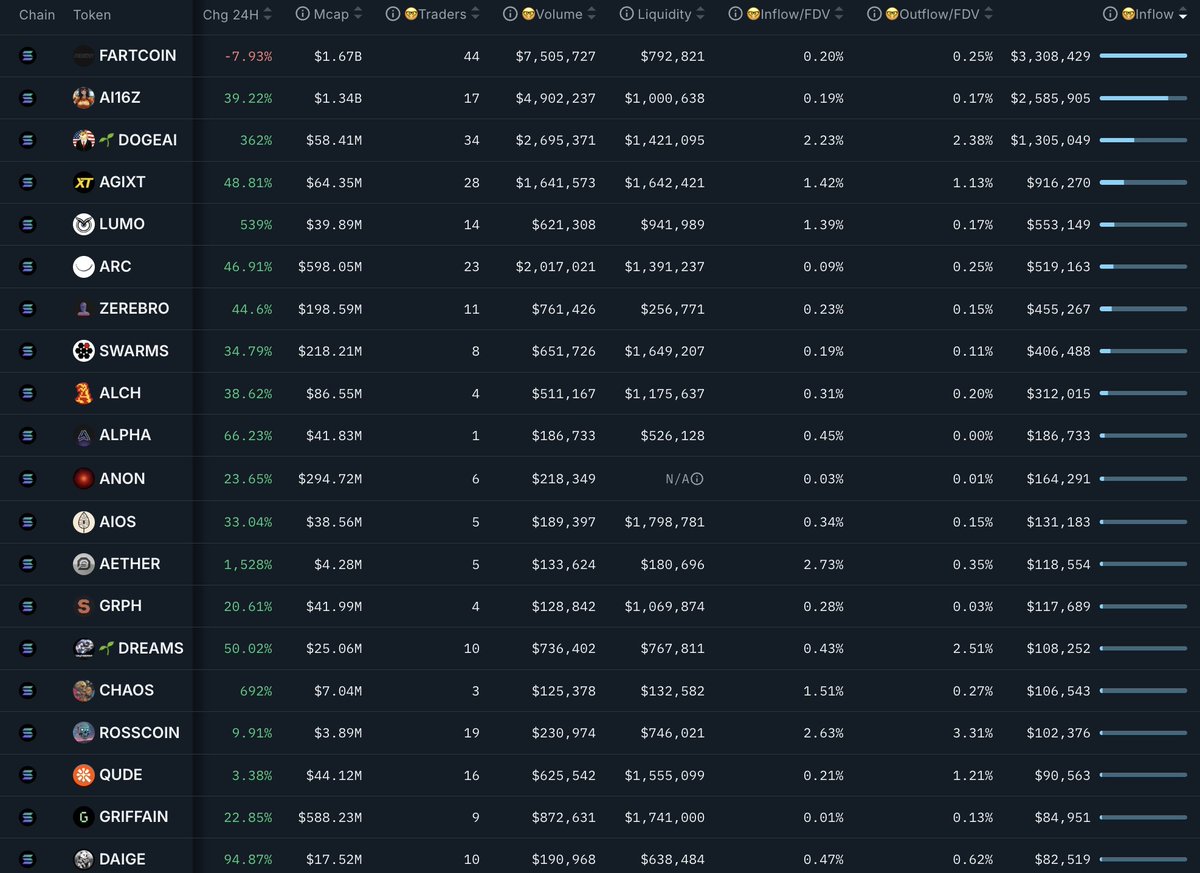Click the info icon beside ANON's N/A liquidity
This screenshot has height=873, width=1200.
point(698,479)
